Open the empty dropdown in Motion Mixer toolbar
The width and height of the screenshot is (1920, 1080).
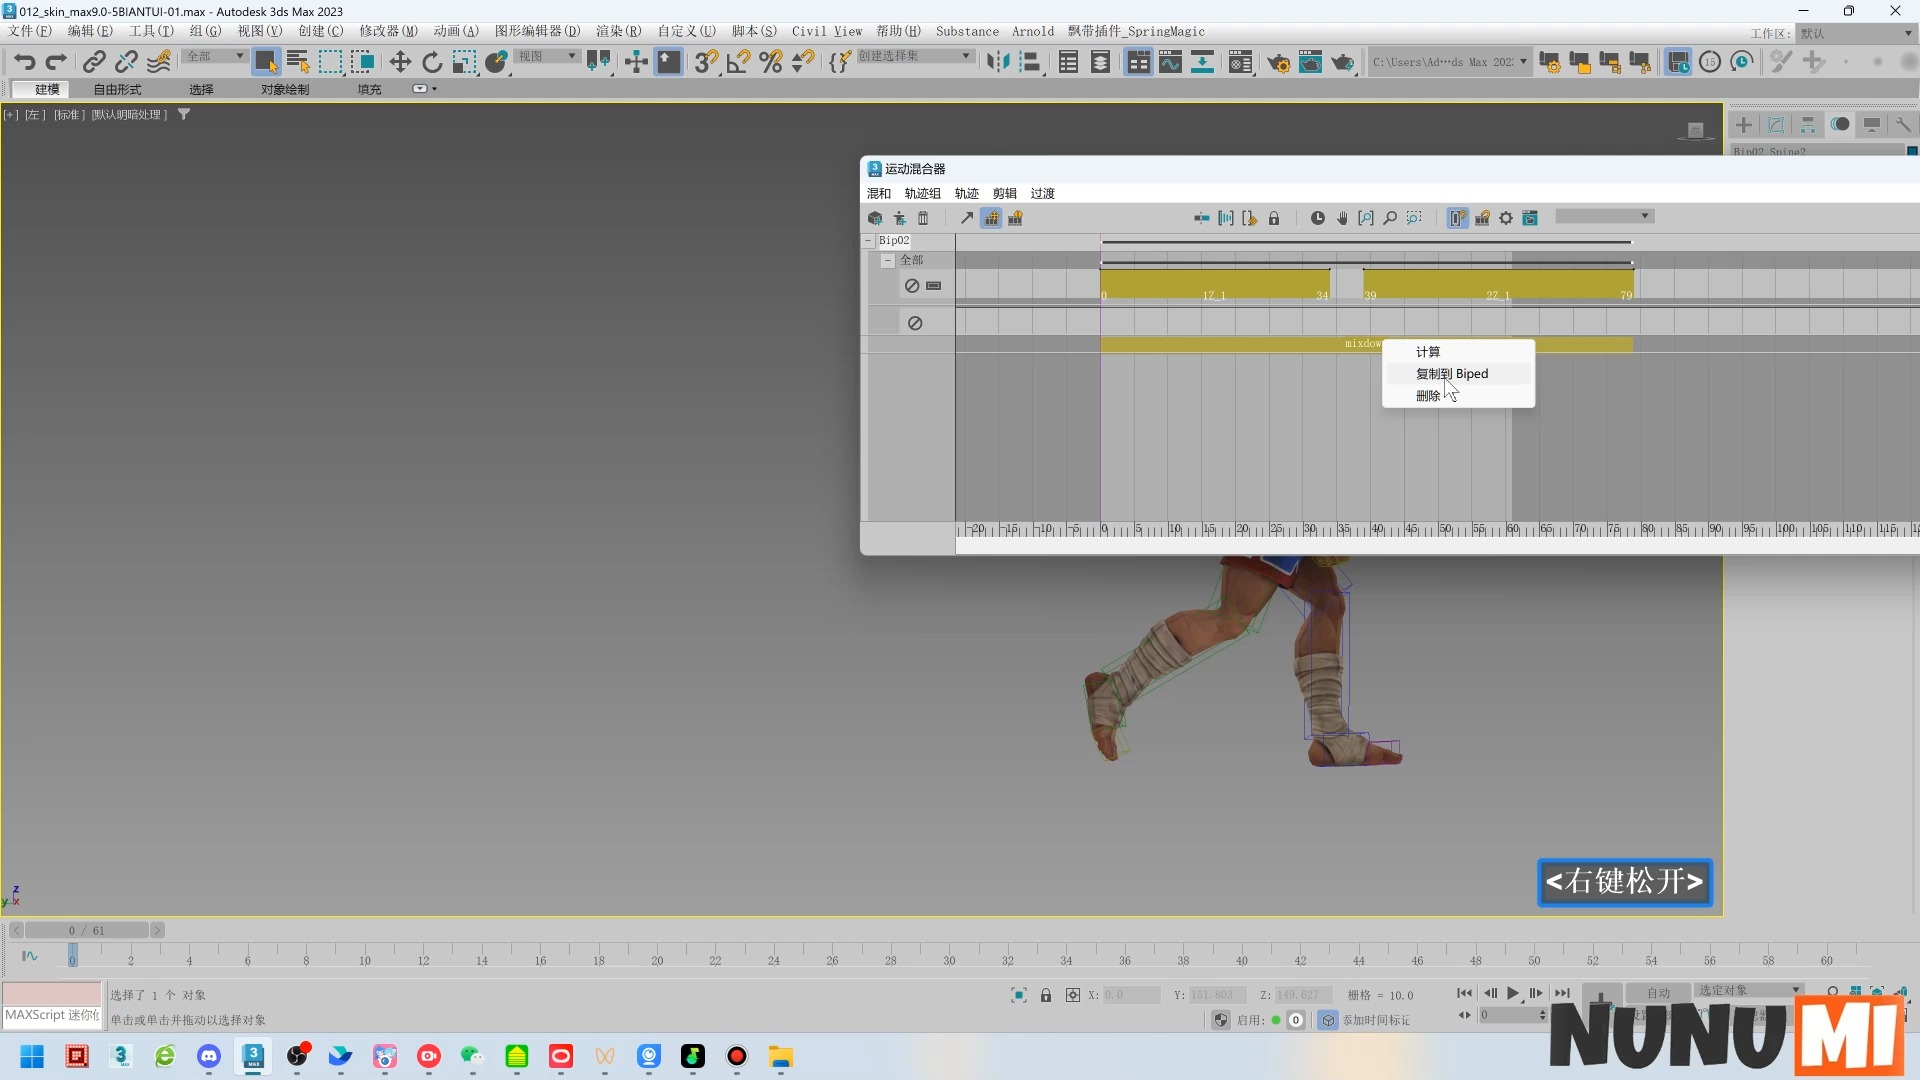(x=1604, y=217)
